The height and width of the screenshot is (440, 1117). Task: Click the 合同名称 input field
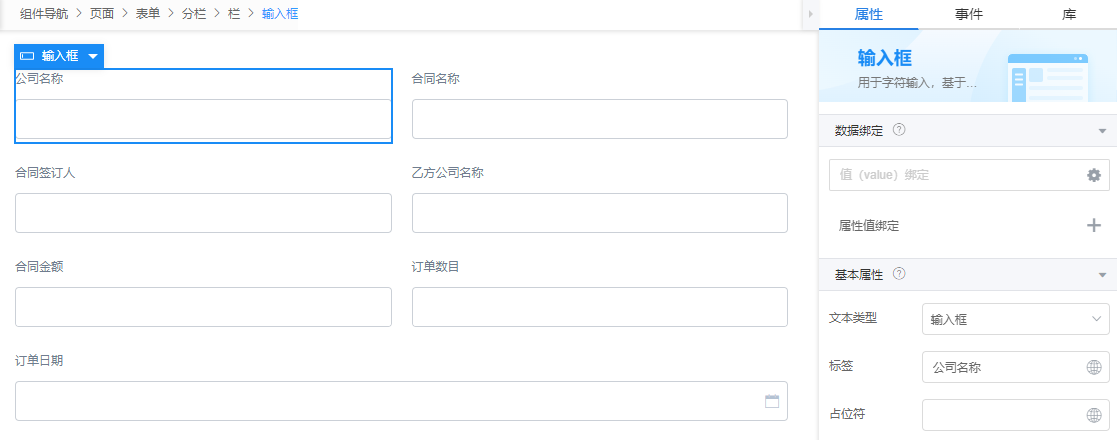click(x=600, y=119)
